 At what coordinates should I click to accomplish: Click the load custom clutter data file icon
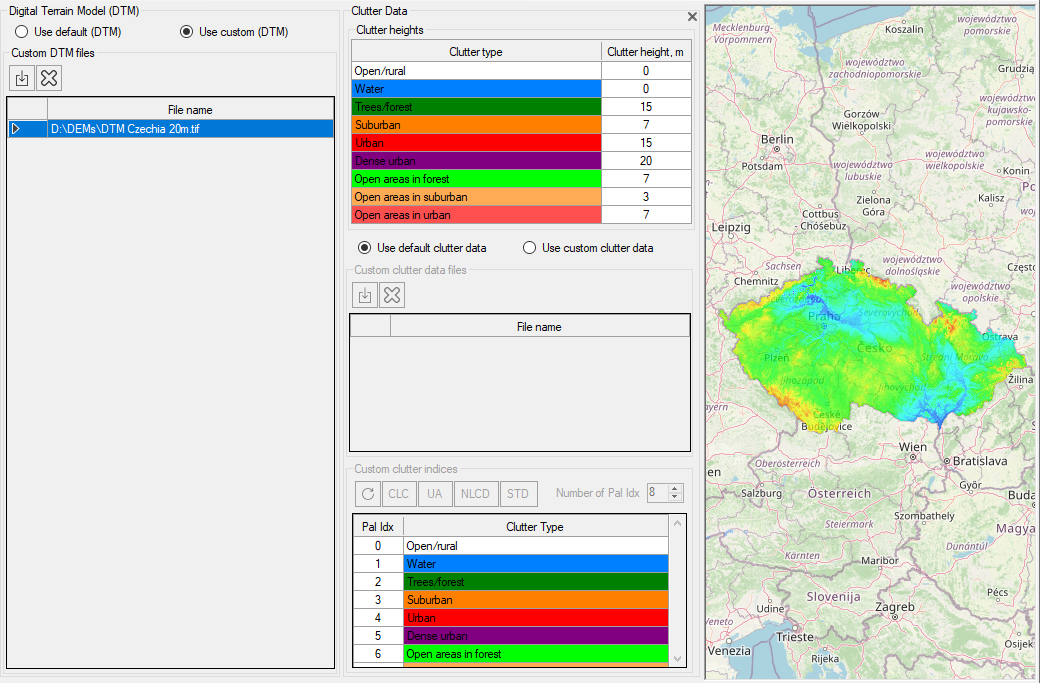pyautogui.click(x=365, y=295)
